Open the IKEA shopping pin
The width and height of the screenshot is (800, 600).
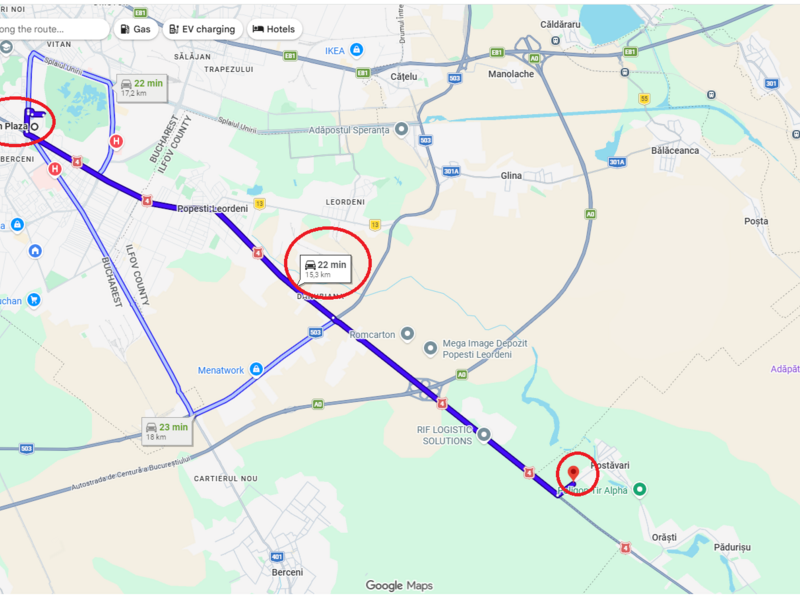357,50
